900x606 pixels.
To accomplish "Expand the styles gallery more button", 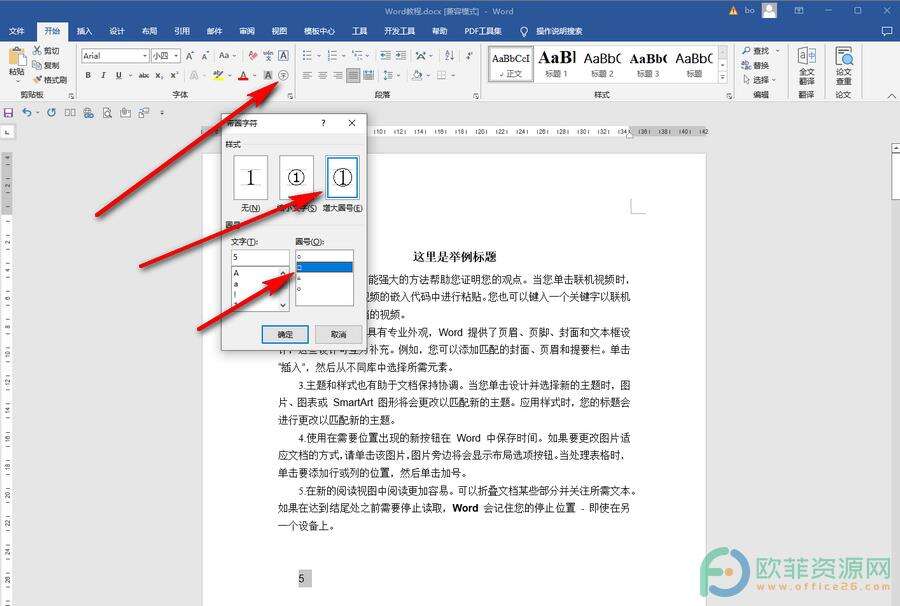I will coord(723,78).
